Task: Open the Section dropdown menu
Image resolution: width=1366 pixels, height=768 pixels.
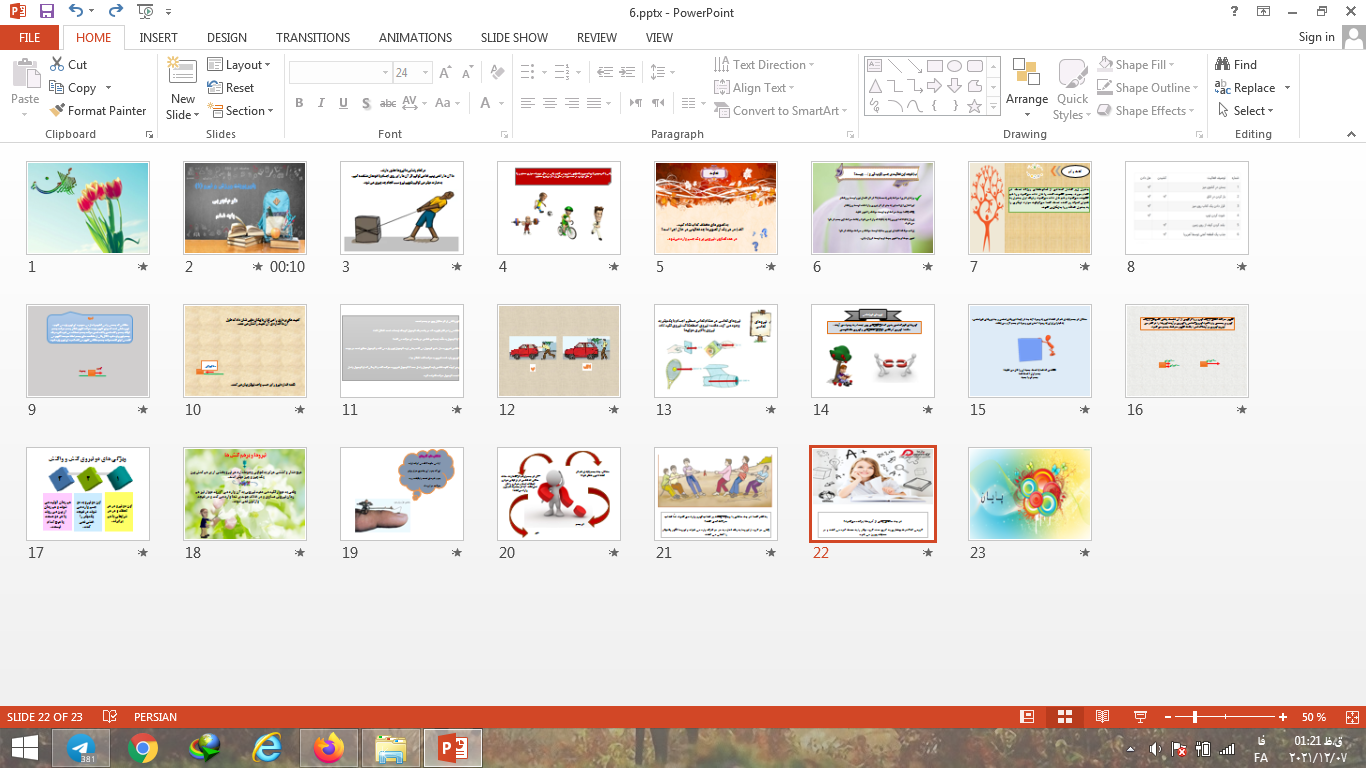Action: tap(241, 111)
